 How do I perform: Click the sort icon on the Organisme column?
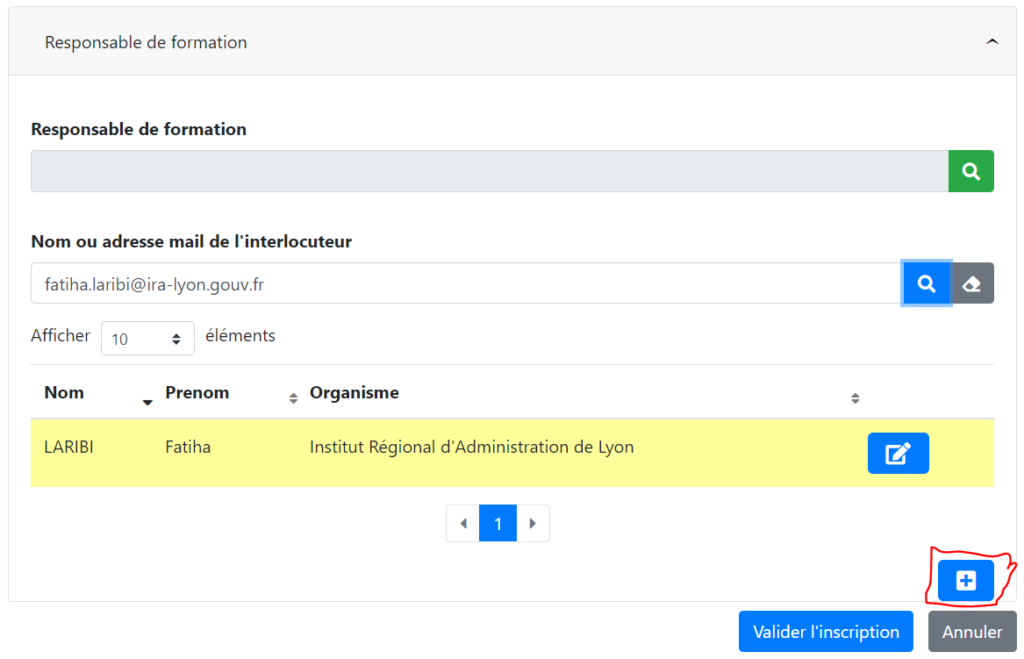[x=856, y=398]
